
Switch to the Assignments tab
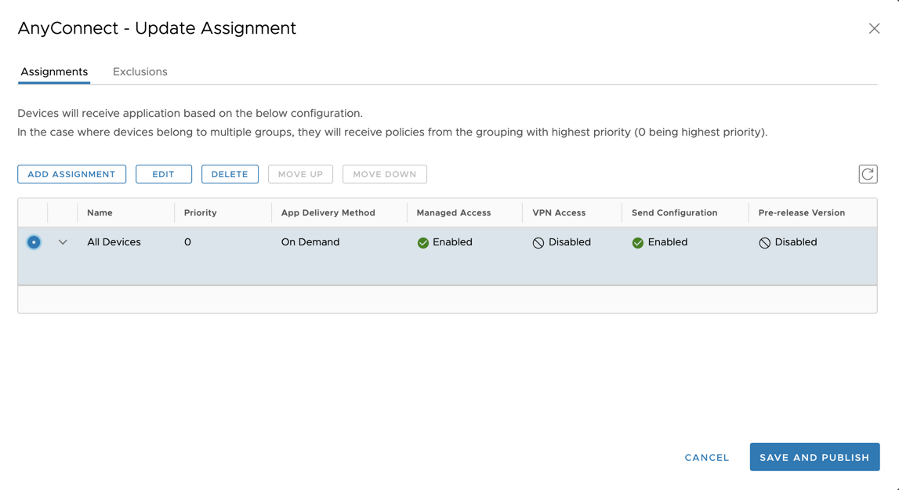[x=54, y=72]
